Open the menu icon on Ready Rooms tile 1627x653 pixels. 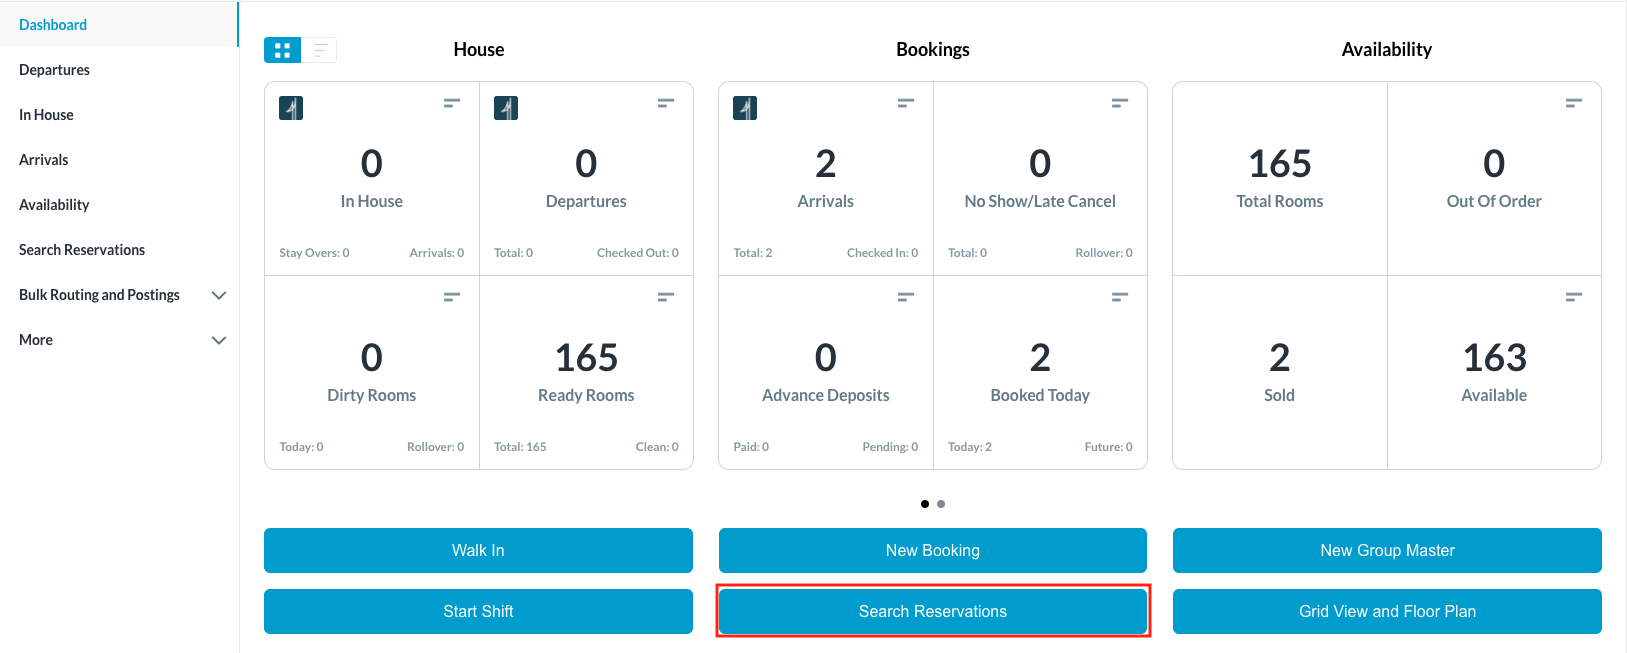(x=666, y=297)
